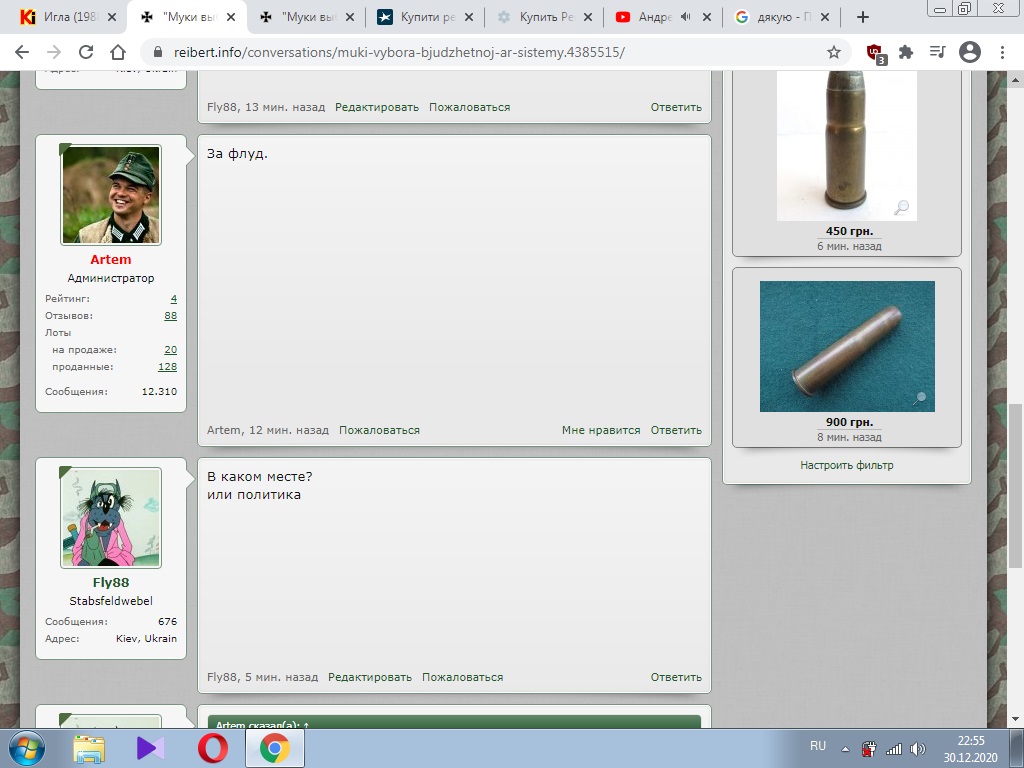Reply to Artem's 'За флуд.' post

(676, 430)
